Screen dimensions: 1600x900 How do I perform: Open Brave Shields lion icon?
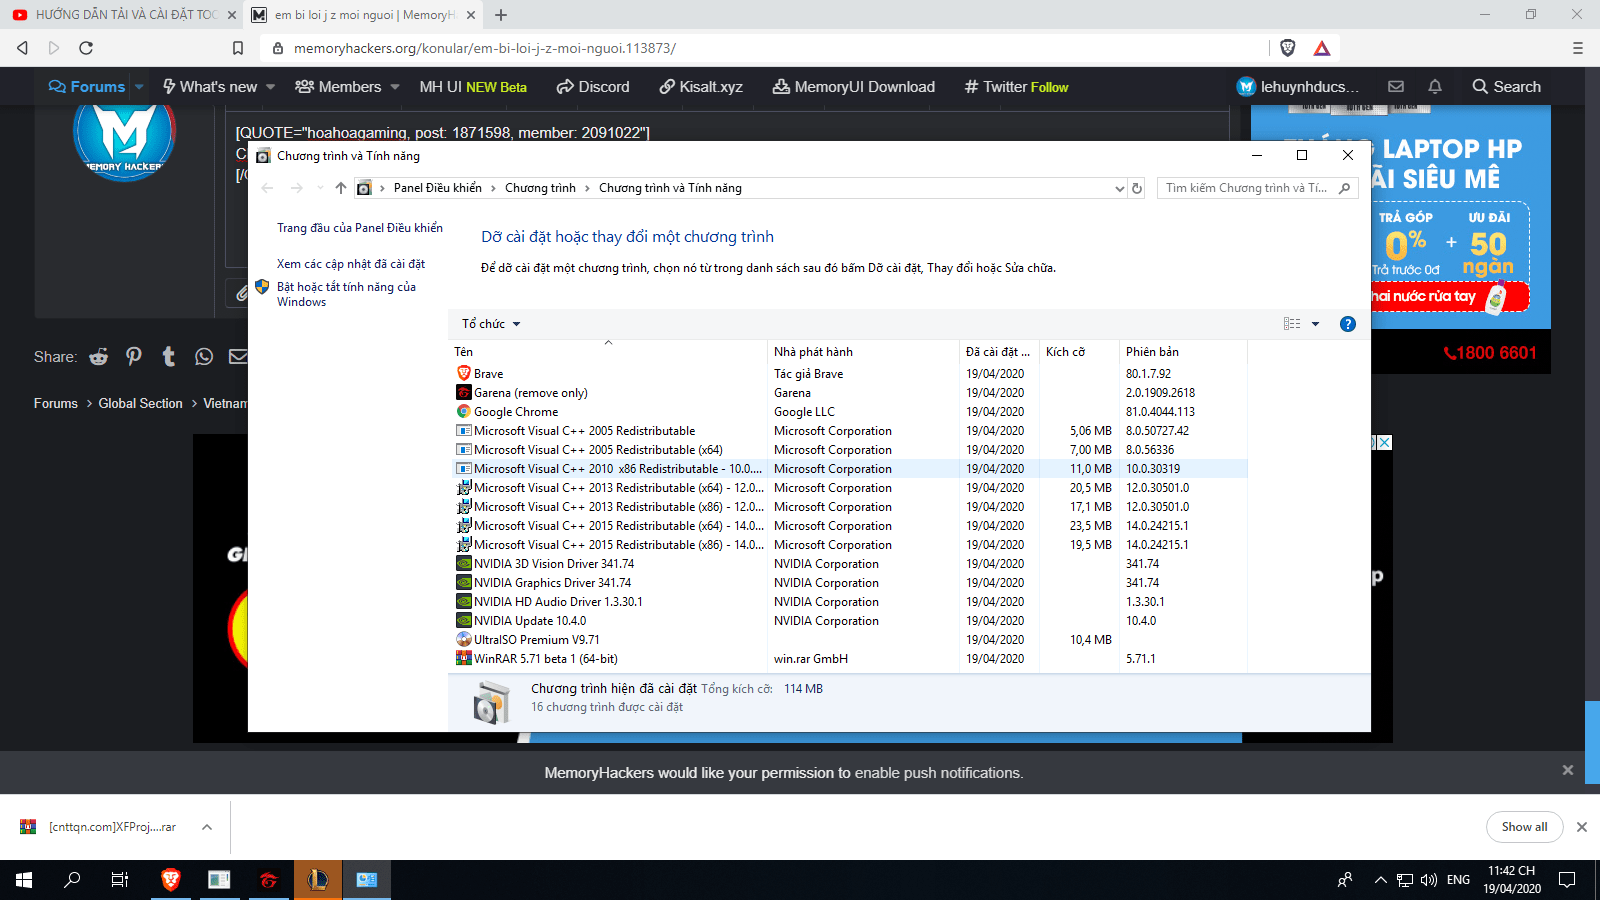(1288, 48)
